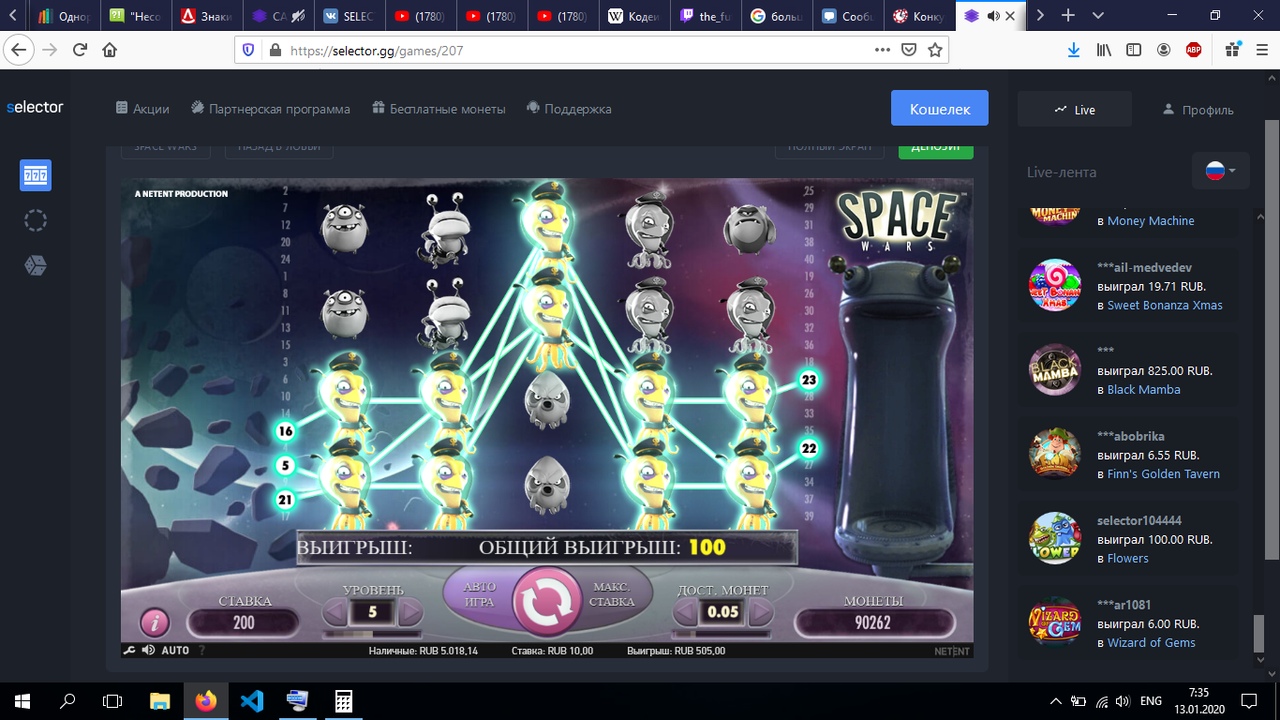The image size is (1280, 720).
Task: Open the Кошелек wallet
Action: (940, 109)
